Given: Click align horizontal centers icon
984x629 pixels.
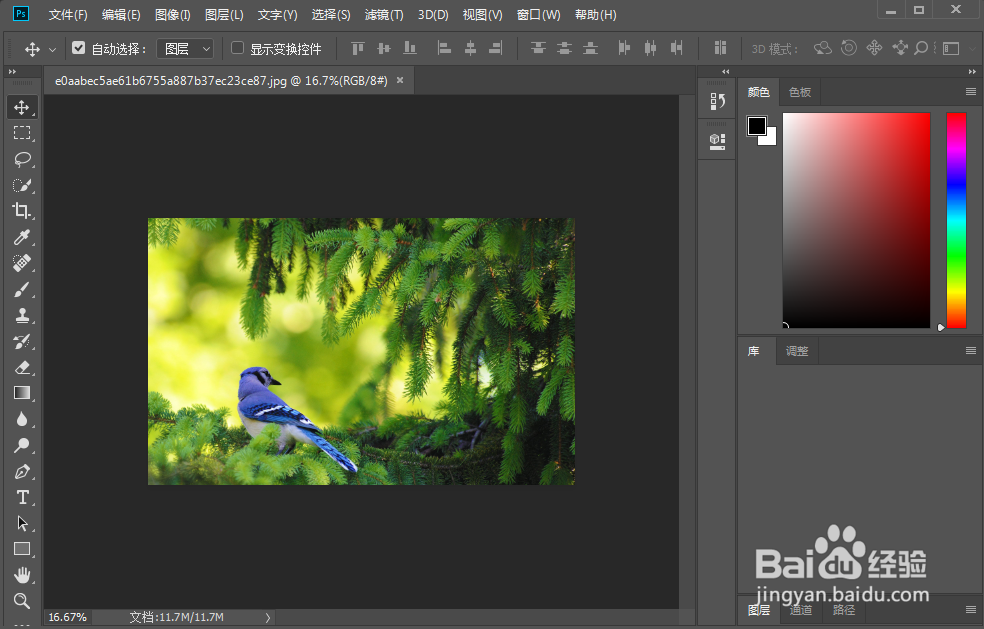Looking at the screenshot, I should pyautogui.click(x=470, y=48).
